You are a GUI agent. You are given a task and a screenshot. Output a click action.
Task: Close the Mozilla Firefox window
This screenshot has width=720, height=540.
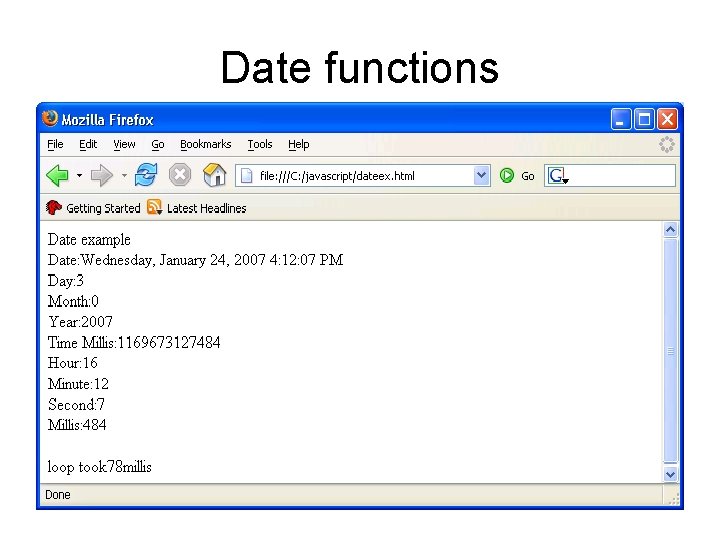[667, 119]
